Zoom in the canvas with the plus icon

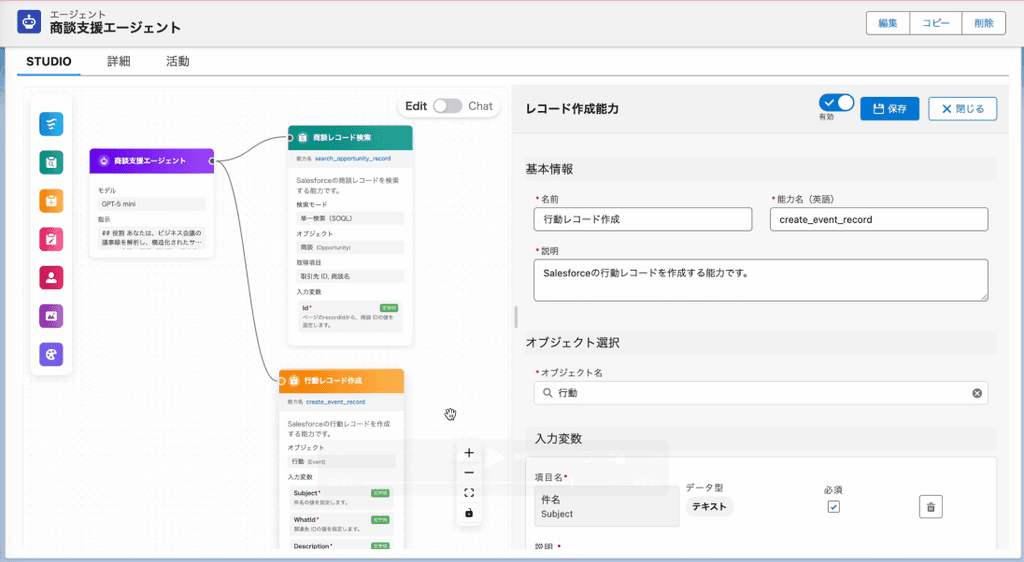(469, 452)
